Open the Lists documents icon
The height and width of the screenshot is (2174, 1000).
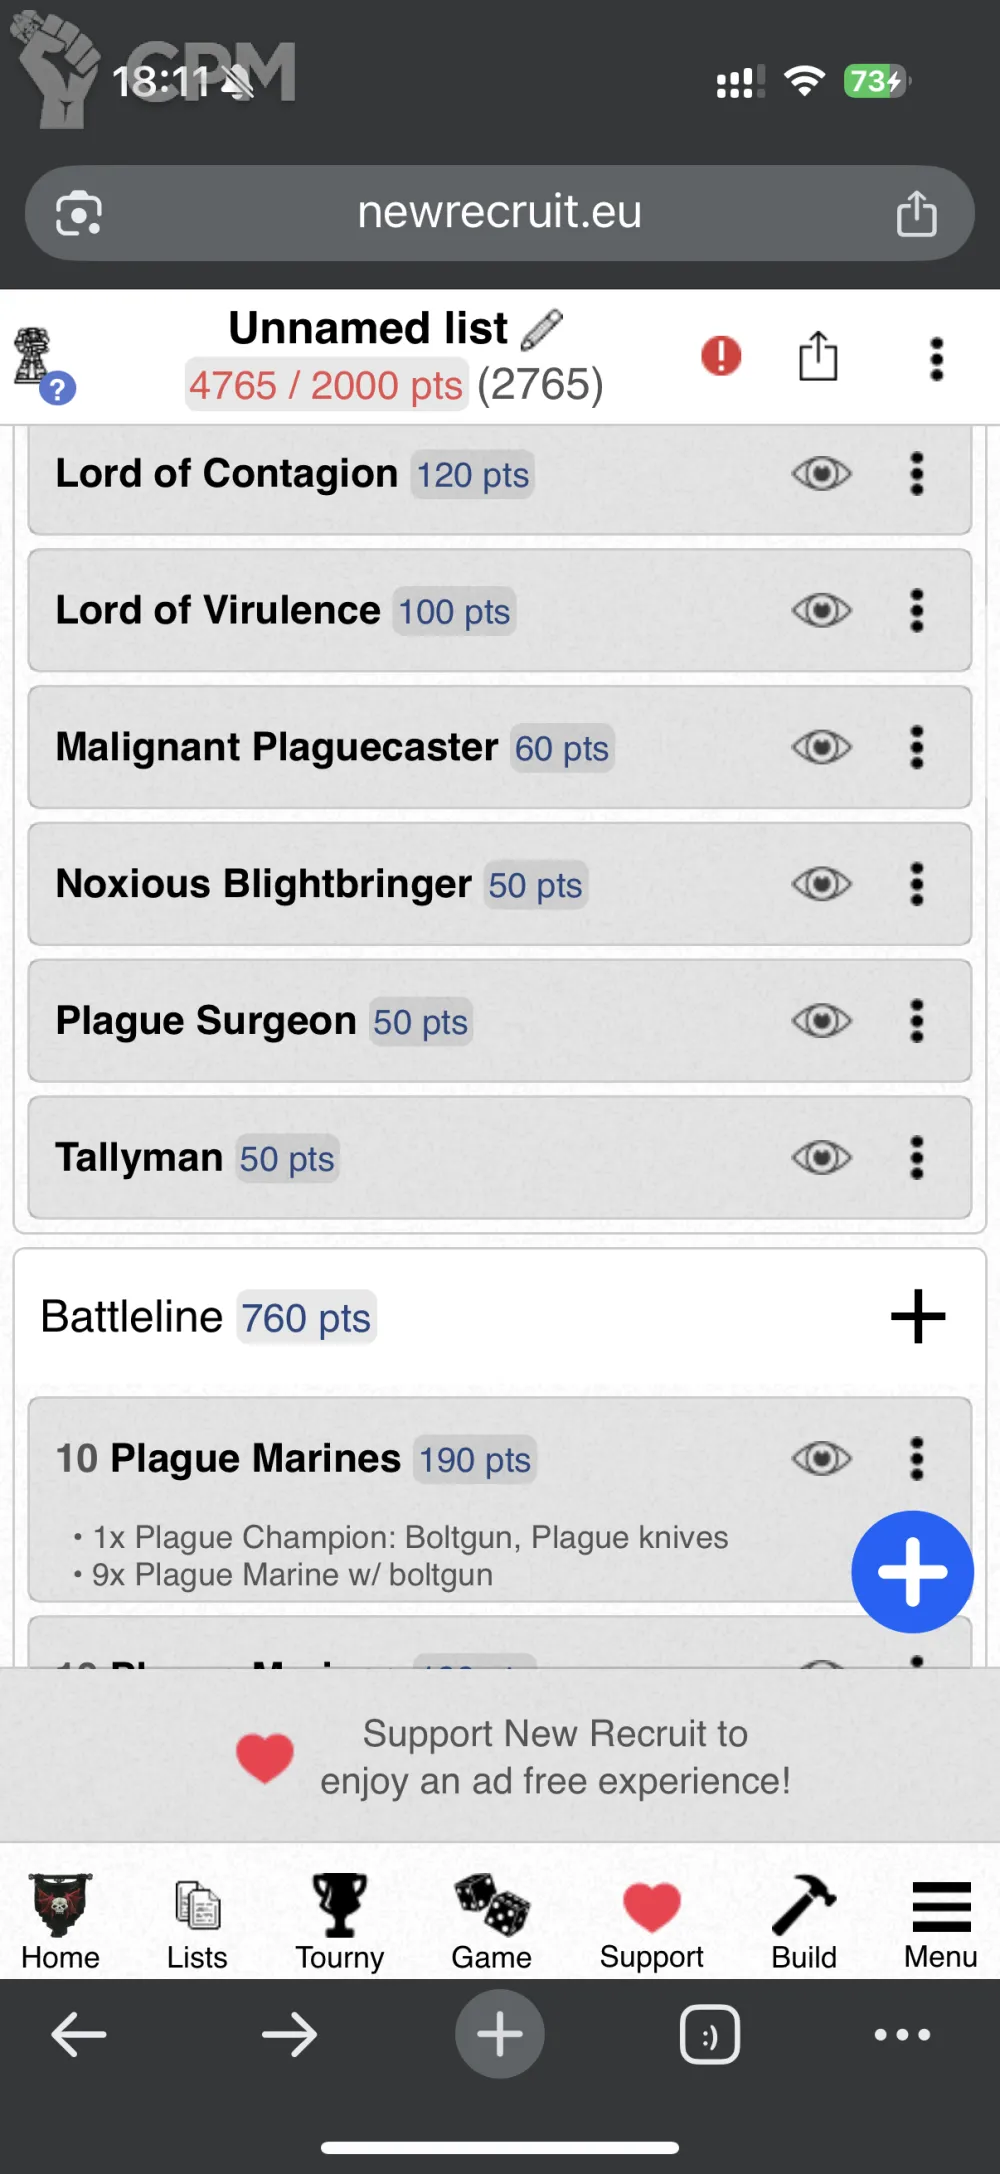197,1905
